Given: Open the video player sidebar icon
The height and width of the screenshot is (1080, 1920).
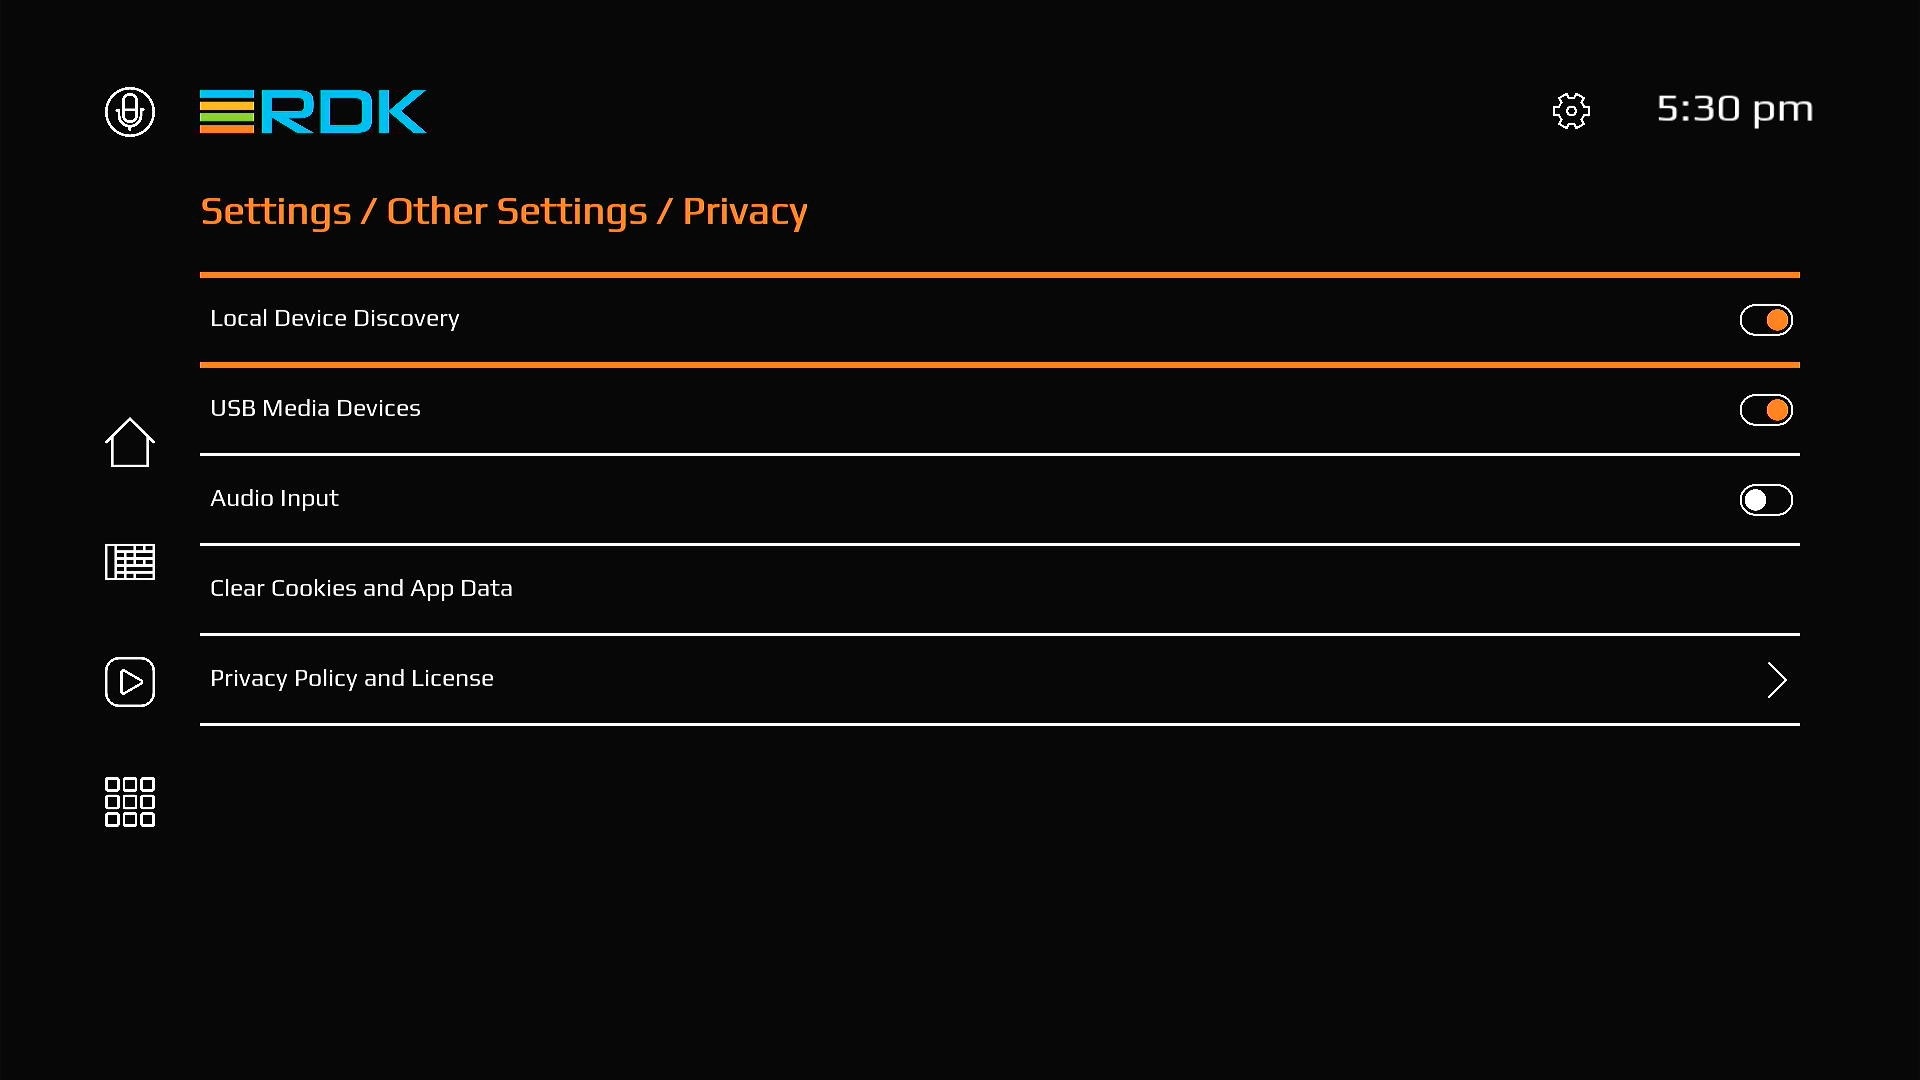Looking at the screenshot, I should pos(130,682).
